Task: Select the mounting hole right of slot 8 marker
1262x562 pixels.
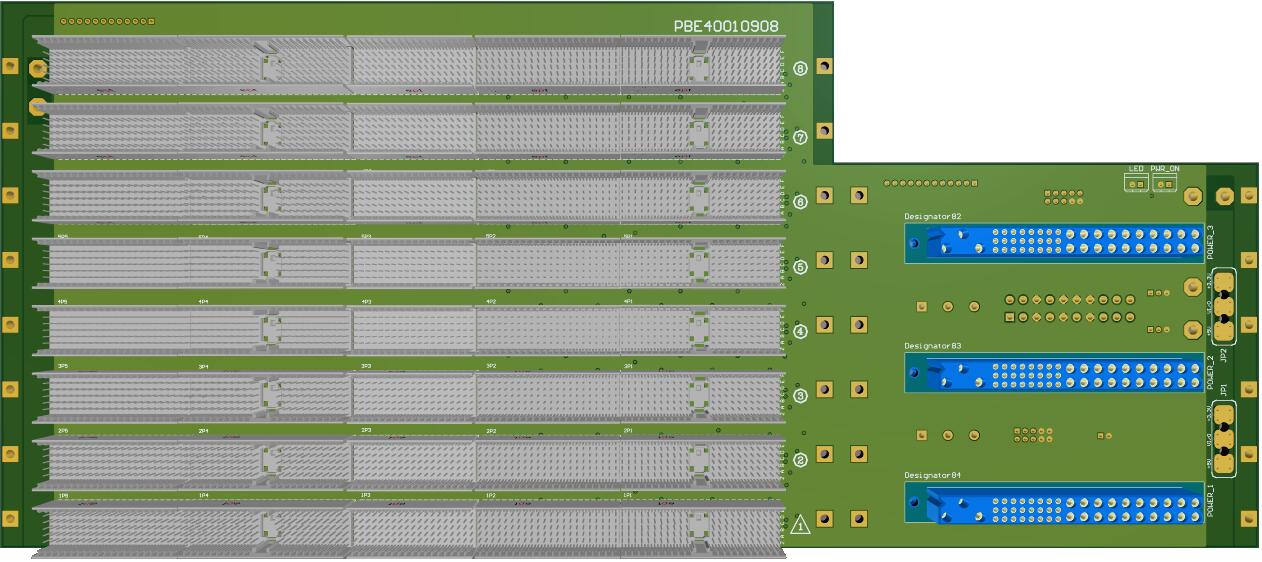Action: tap(825, 66)
